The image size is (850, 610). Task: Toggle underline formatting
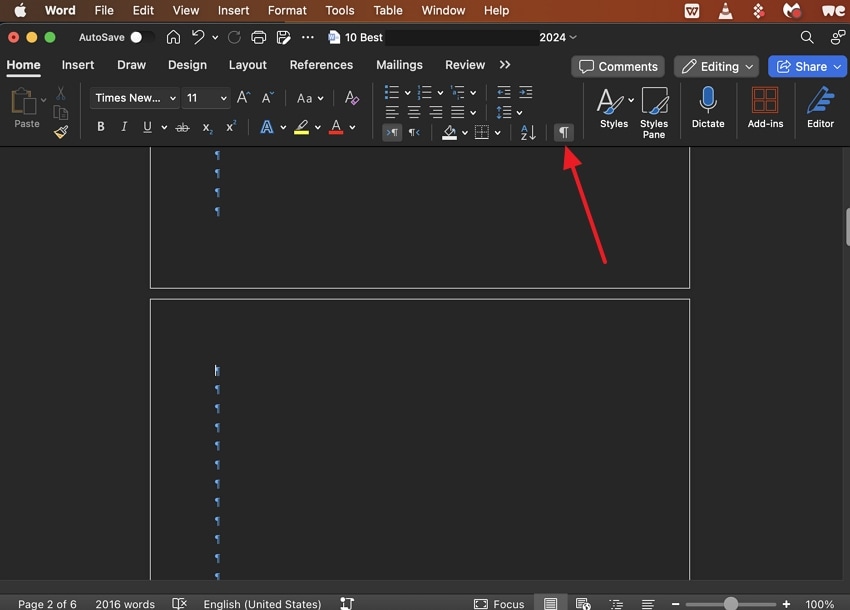(x=147, y=127)
